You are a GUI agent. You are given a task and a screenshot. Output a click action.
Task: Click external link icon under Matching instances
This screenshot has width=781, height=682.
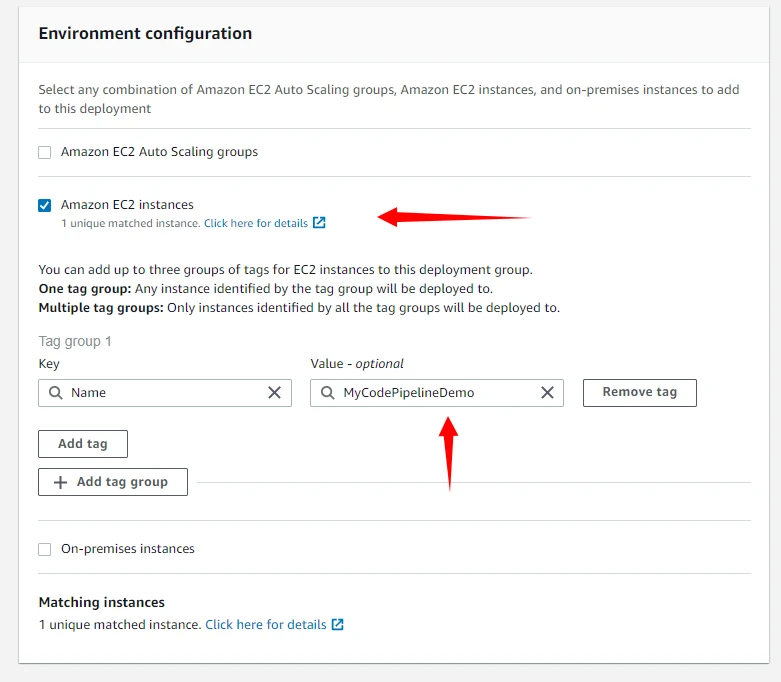click(x=338, y=624)
